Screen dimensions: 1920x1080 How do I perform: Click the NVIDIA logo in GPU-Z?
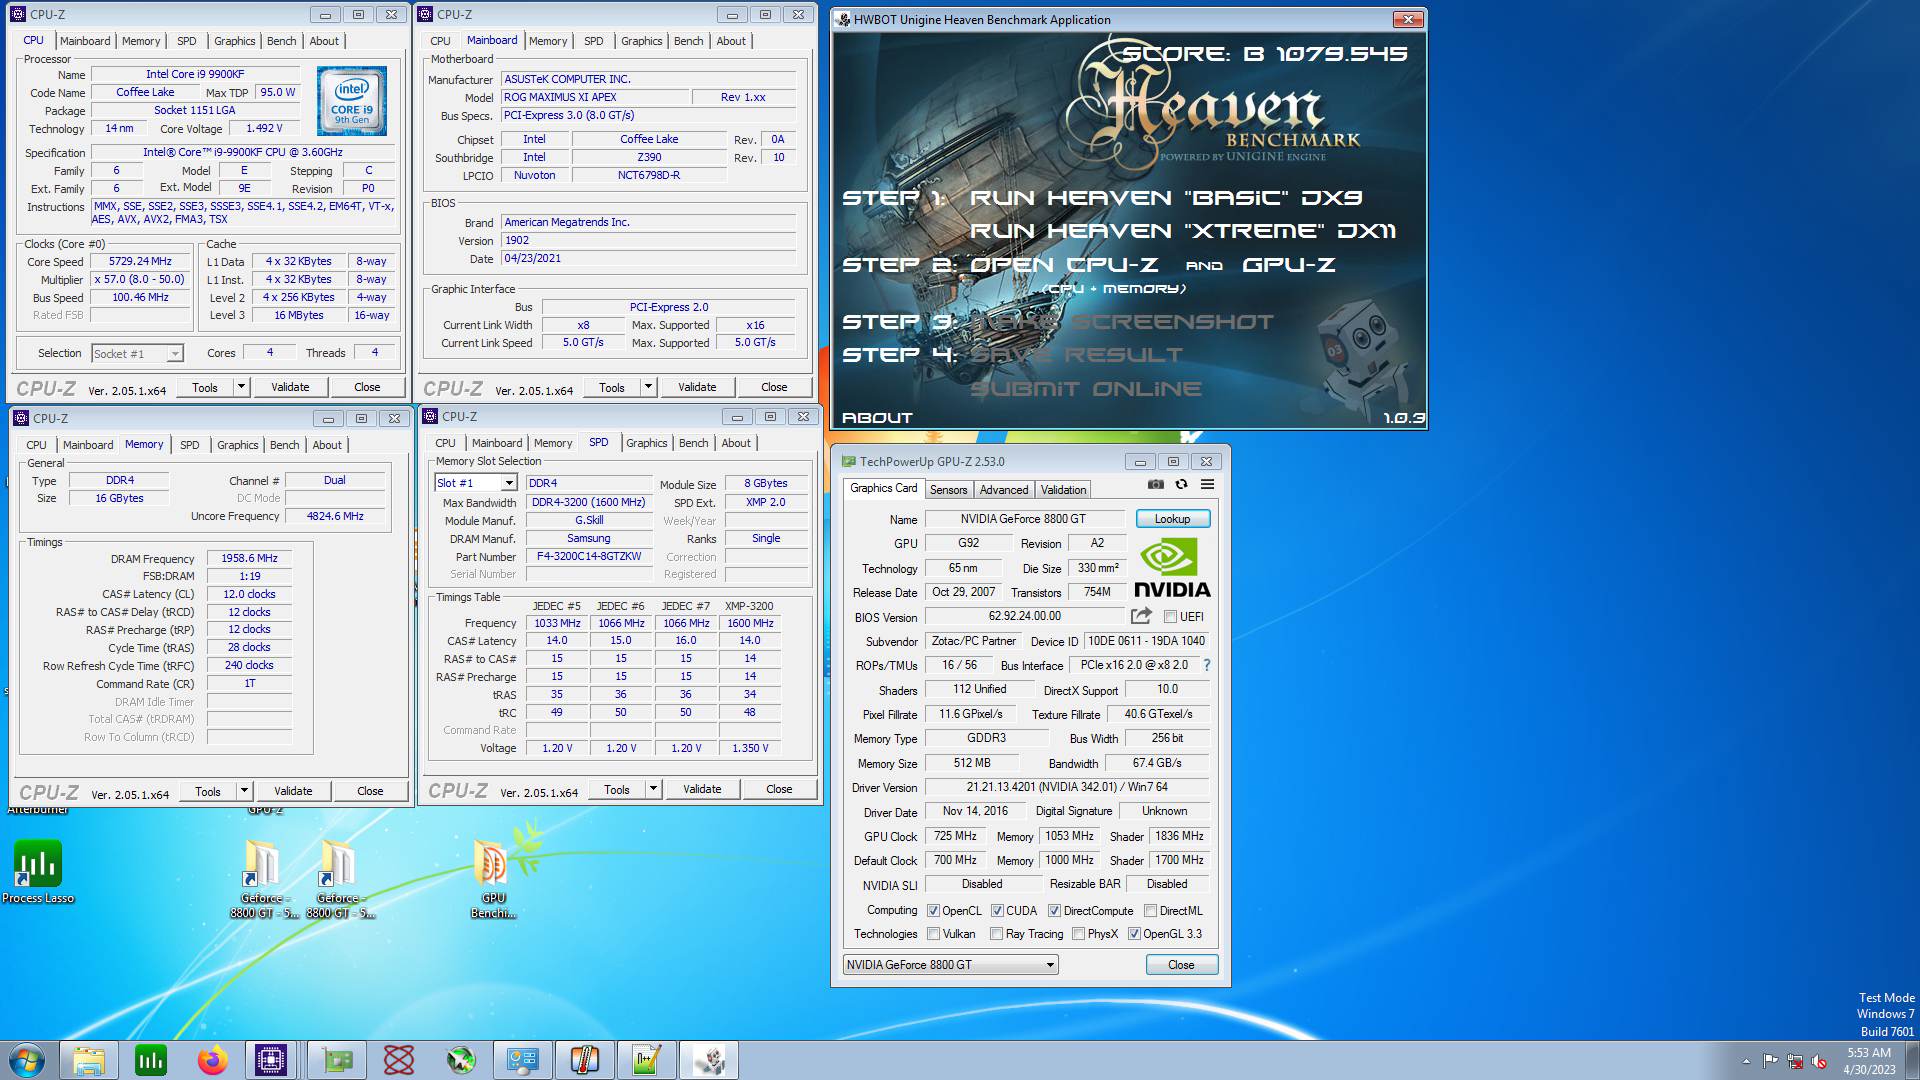(1172, 569)
